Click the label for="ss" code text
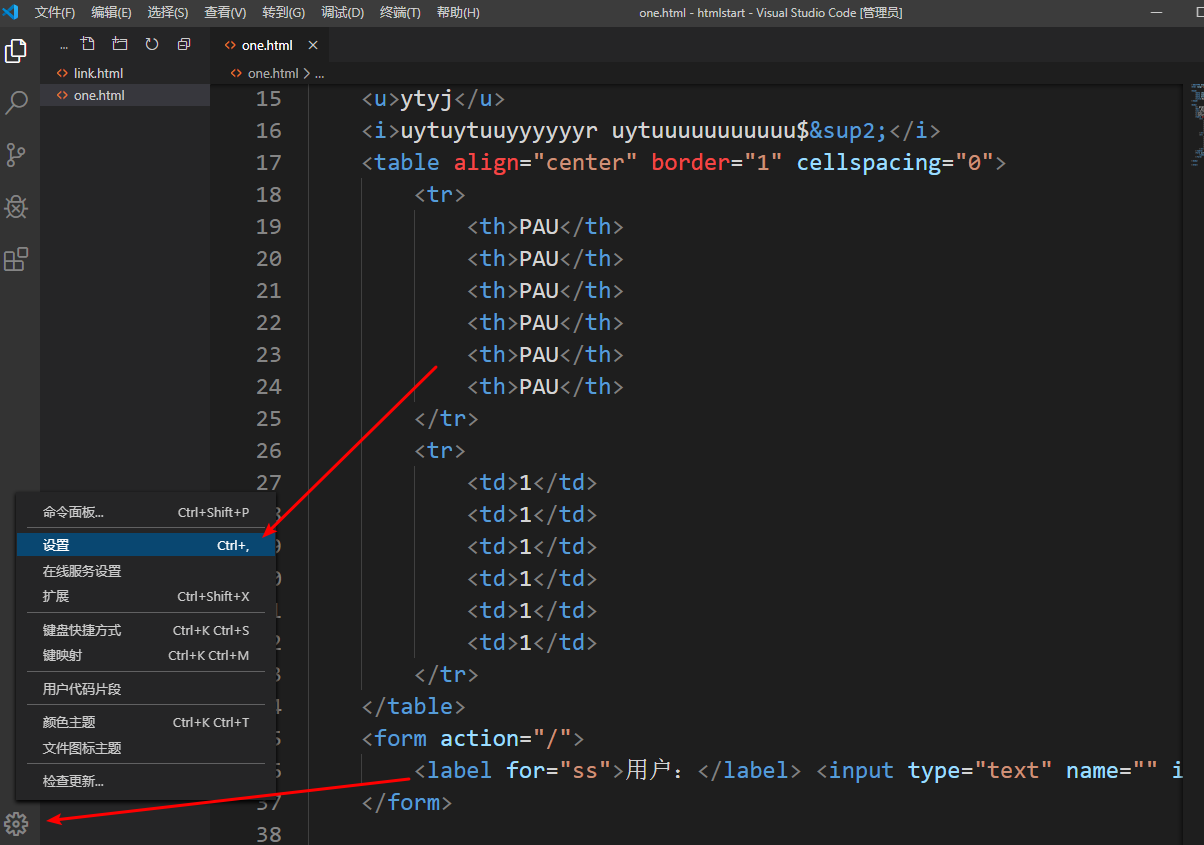The height and width of the screenshot is (845, 1204). click(519, 770)
